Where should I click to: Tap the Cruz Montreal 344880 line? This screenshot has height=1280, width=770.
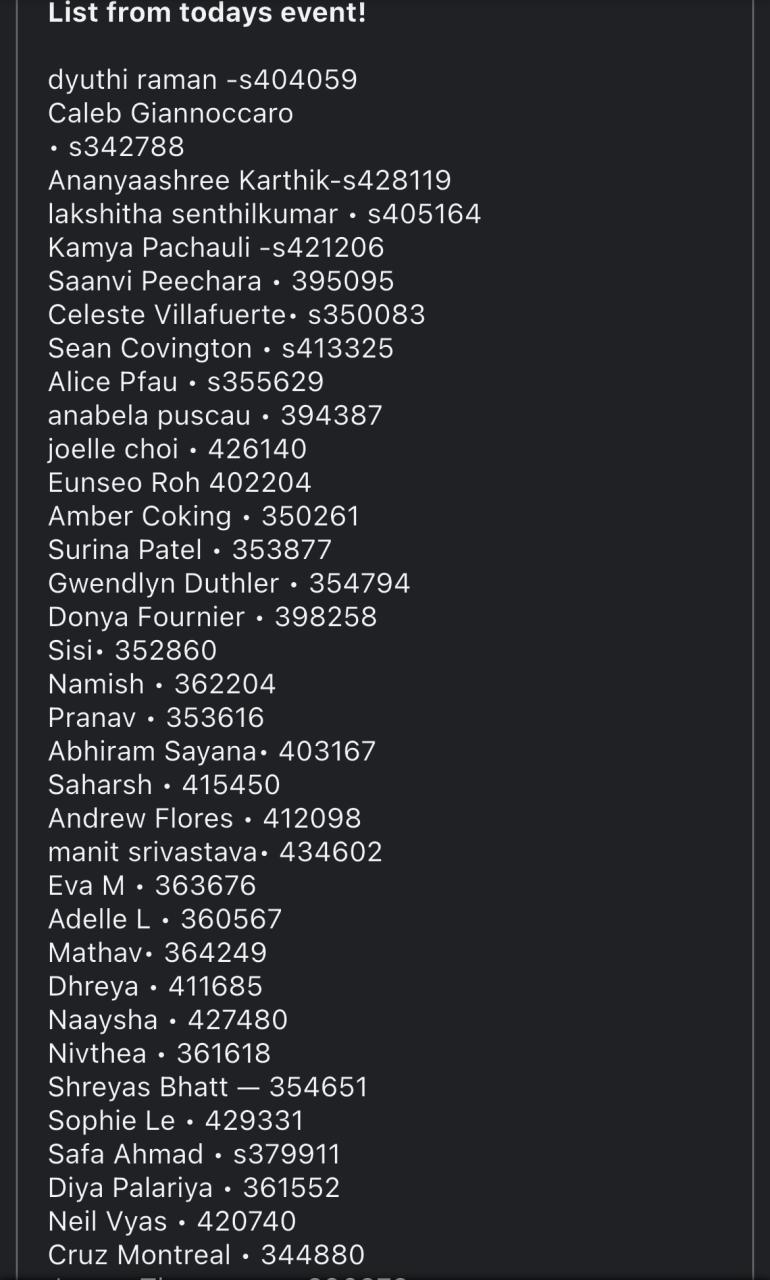coord(206,1254)
